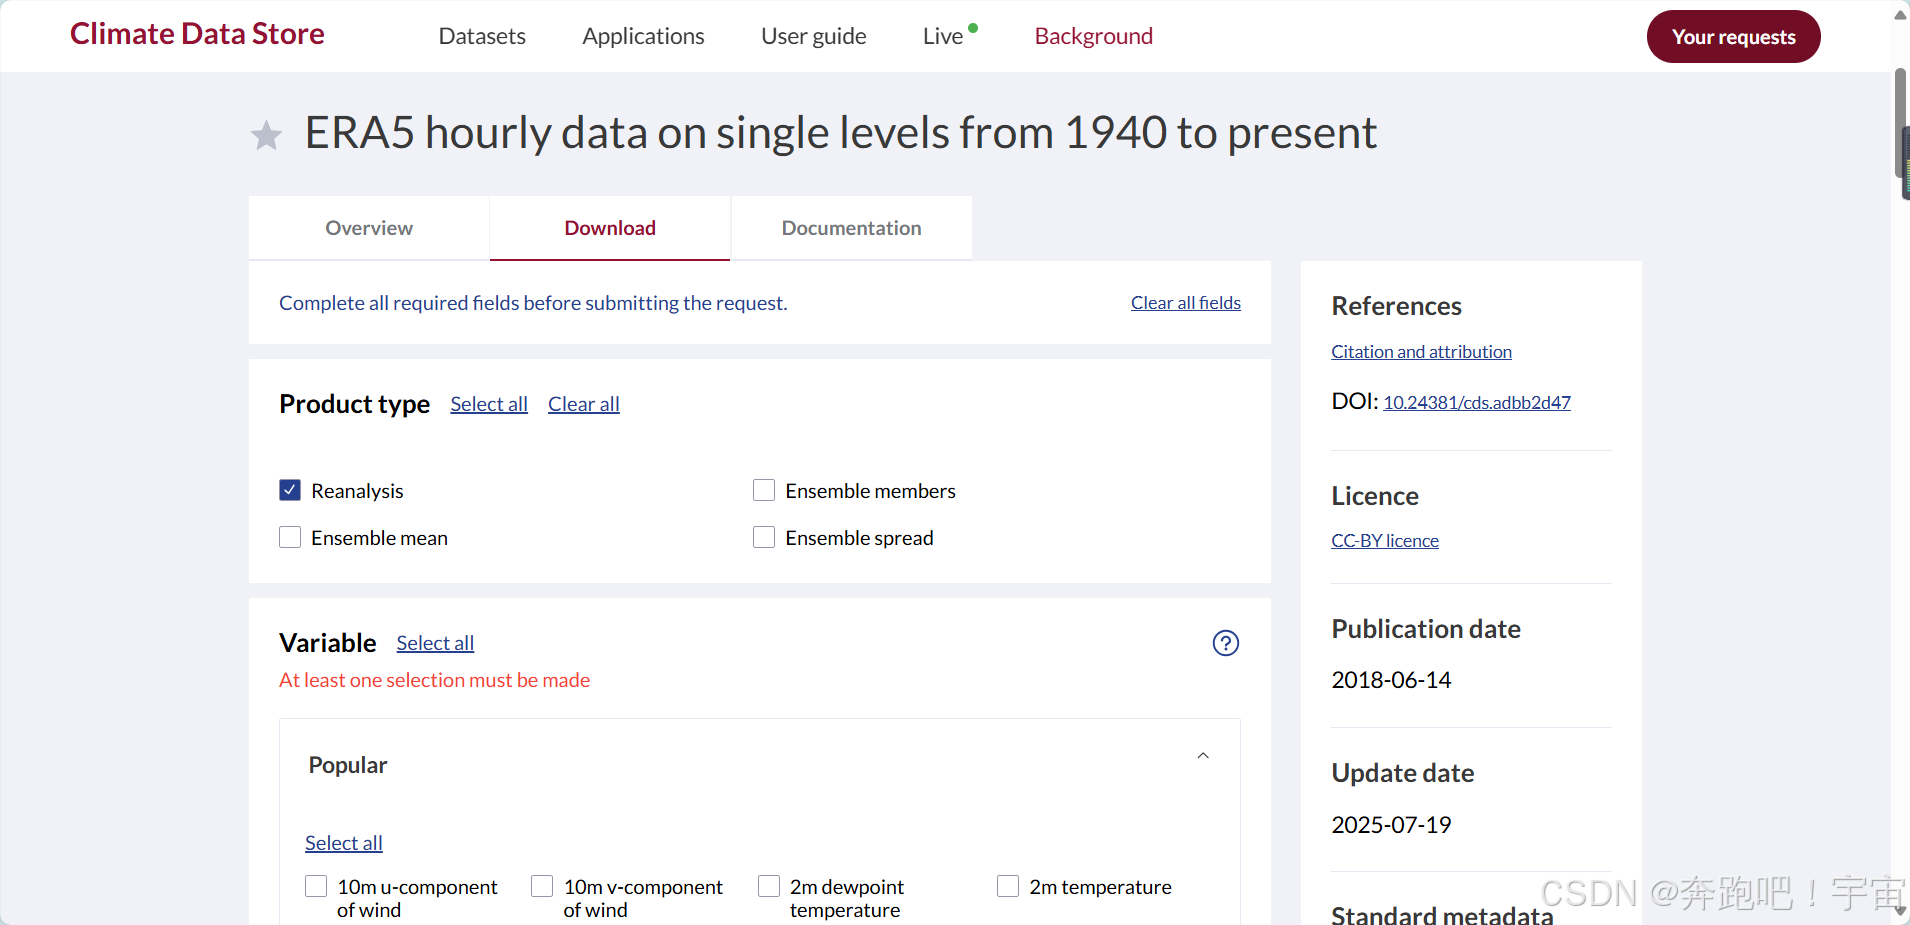
Task: Switch to the Overview tab
Action: coord(368,227)
